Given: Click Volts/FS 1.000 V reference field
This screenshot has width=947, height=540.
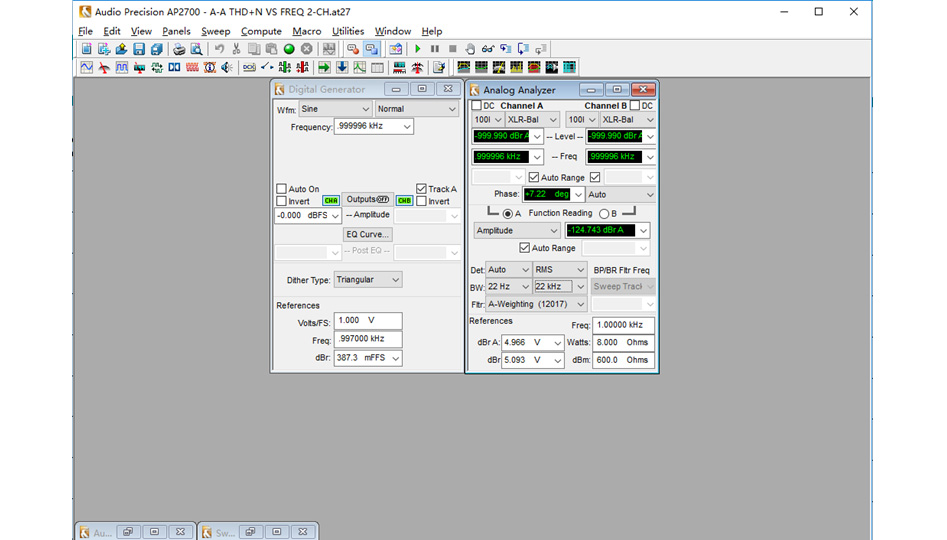Looking at the screenshot, I should [368, 321].
